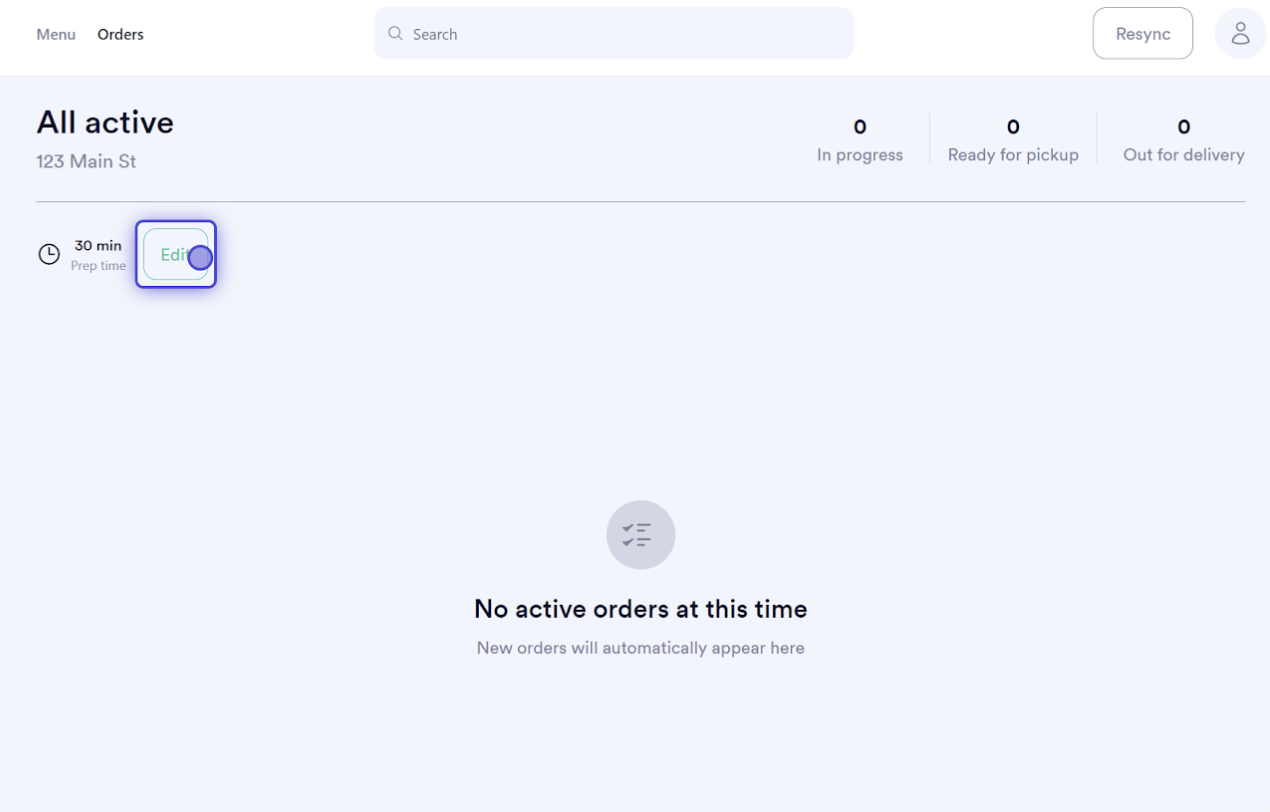This screenshot has height=812, width=1270.
Task: Click the 30 min prep time value
Action: [98, 245]
